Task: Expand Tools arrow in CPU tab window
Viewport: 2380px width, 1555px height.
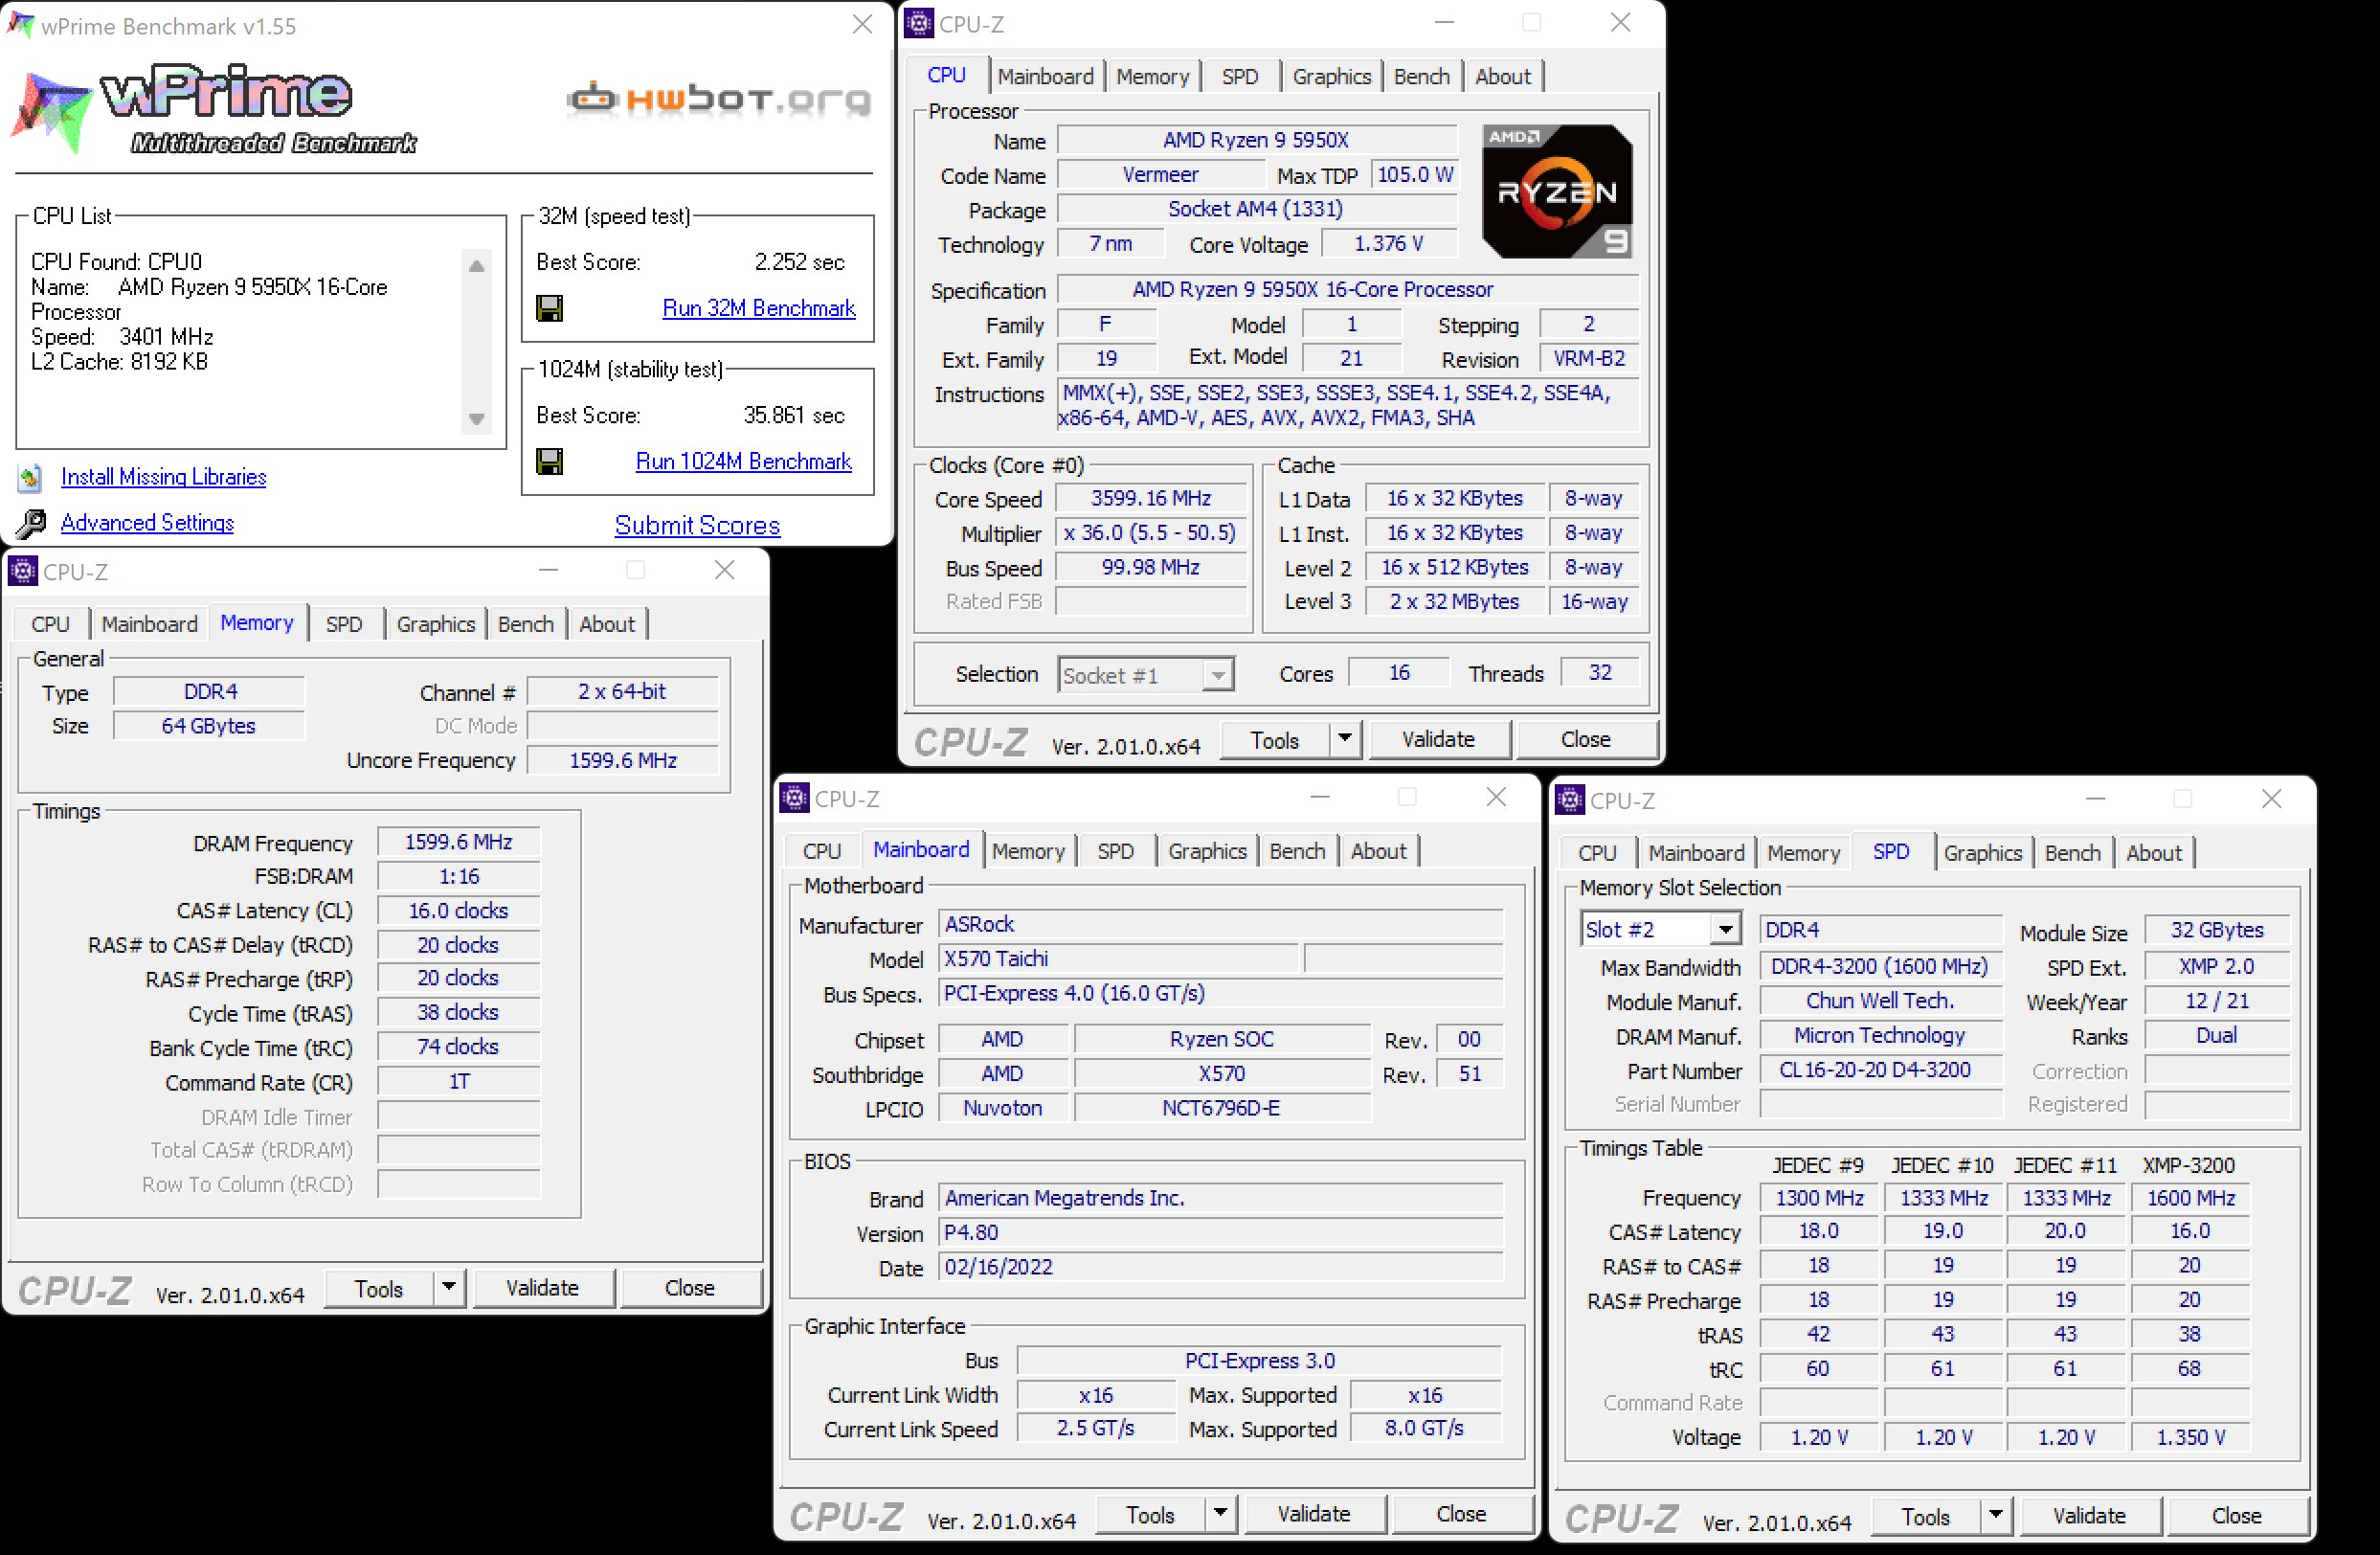Action: (1344, 739)
